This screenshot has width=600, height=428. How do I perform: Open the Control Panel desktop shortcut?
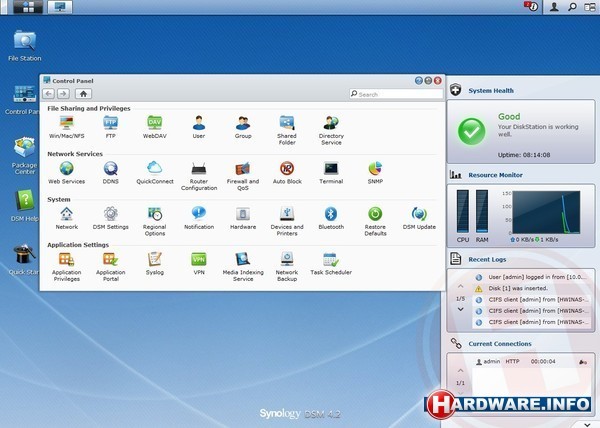[23, 99]
